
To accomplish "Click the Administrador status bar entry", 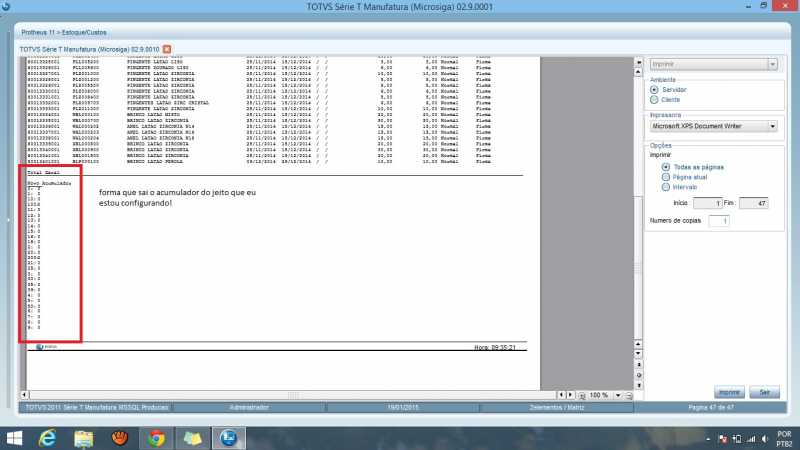I will tap(249, 408).
